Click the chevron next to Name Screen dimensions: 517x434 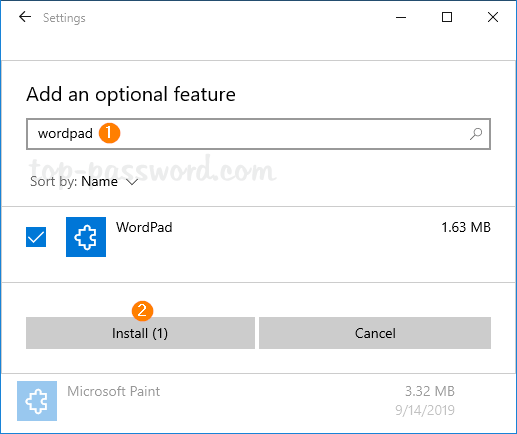pos(132,182)
